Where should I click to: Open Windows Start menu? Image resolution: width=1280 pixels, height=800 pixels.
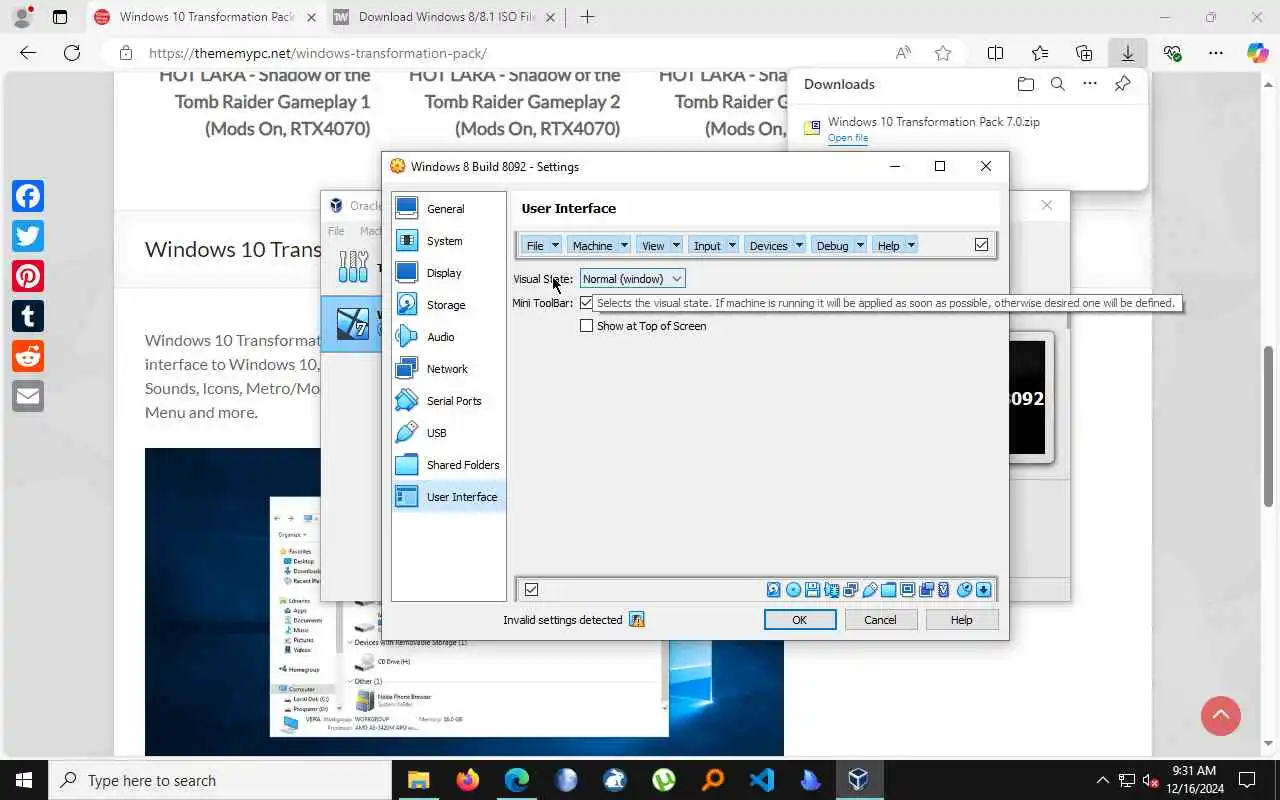(x=24, y=780)
